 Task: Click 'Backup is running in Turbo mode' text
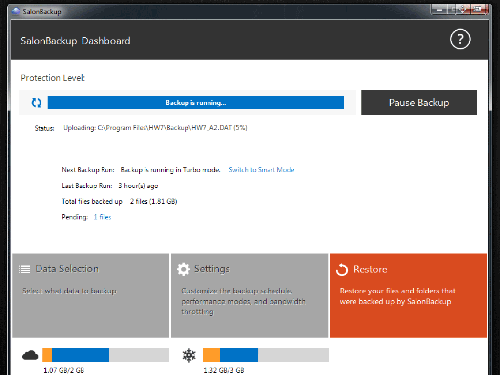(170, 170)
